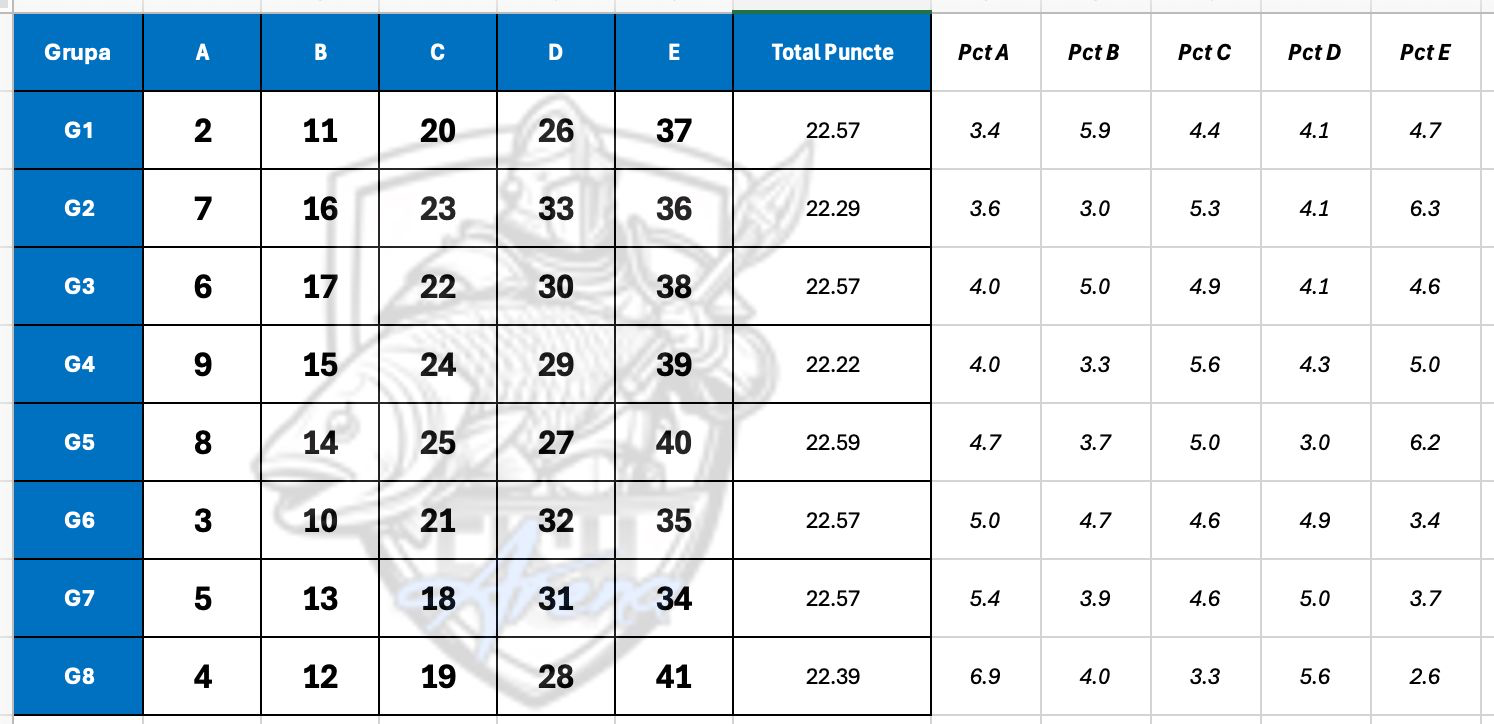The image size is (1494, 724).
Task: Select value 2 in G1 column A
Action: [x=203, y=130]
